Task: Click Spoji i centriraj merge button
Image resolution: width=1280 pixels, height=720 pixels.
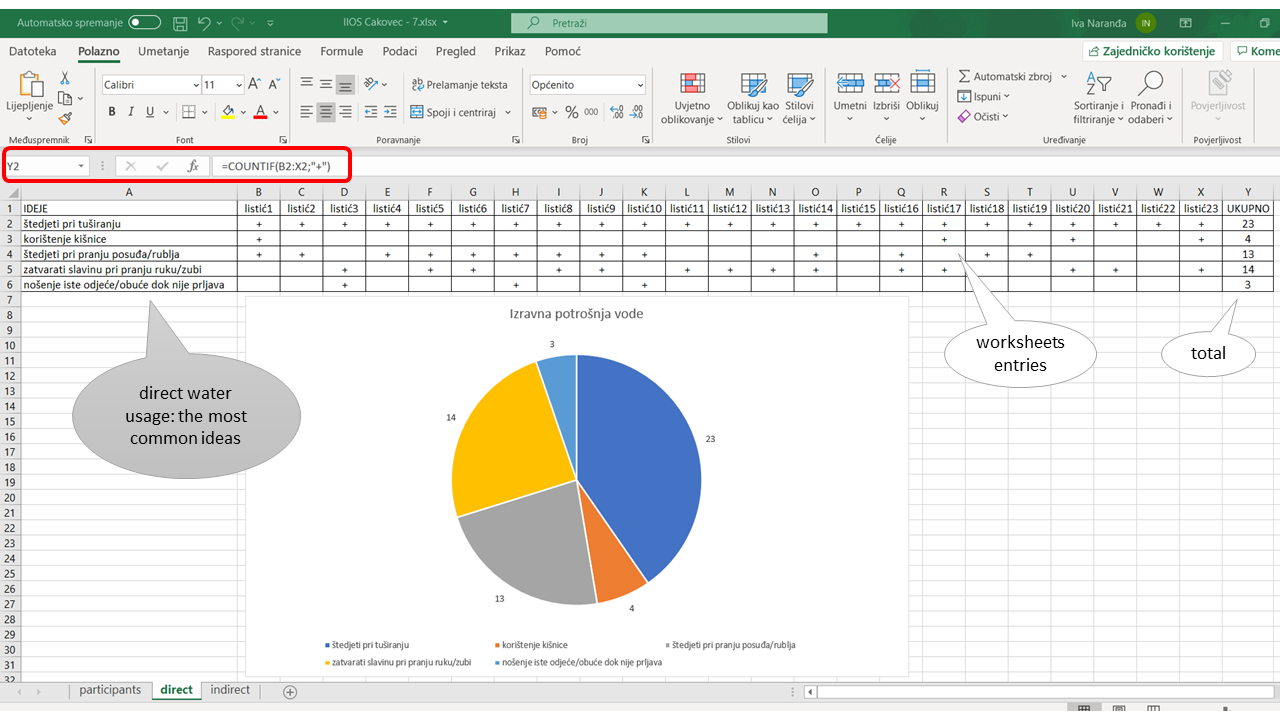Action: pyautogui.click(x=453, y=112)
